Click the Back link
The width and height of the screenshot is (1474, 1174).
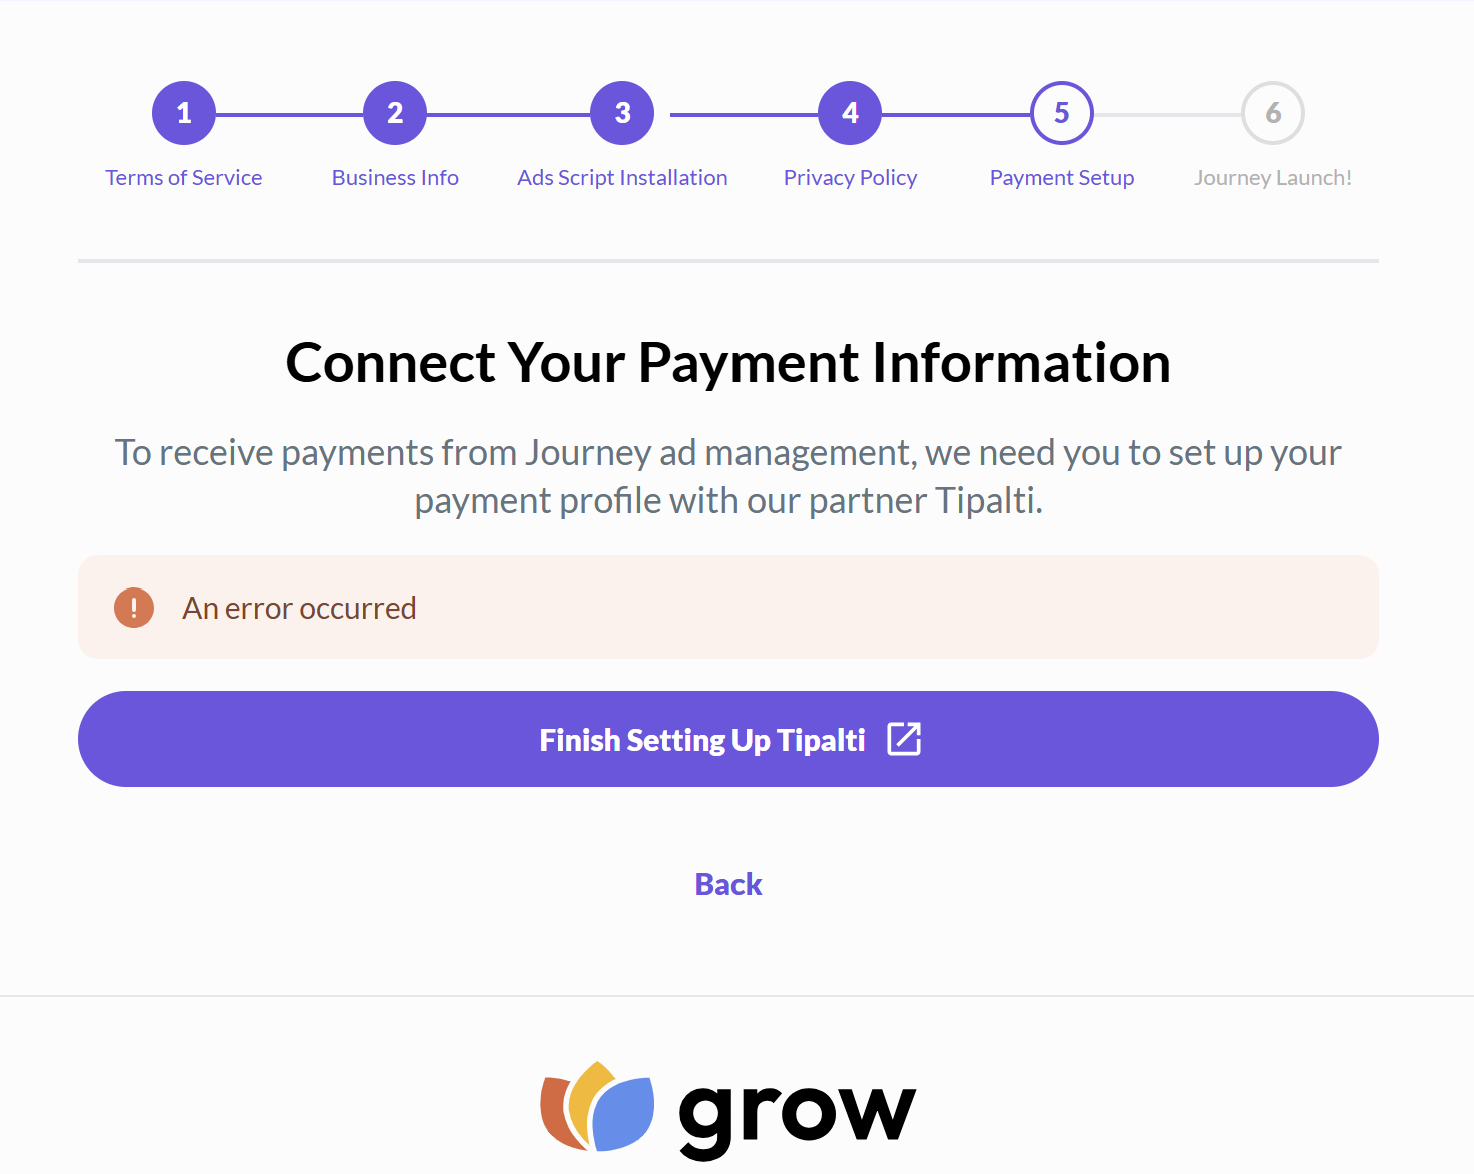point(728,885)
